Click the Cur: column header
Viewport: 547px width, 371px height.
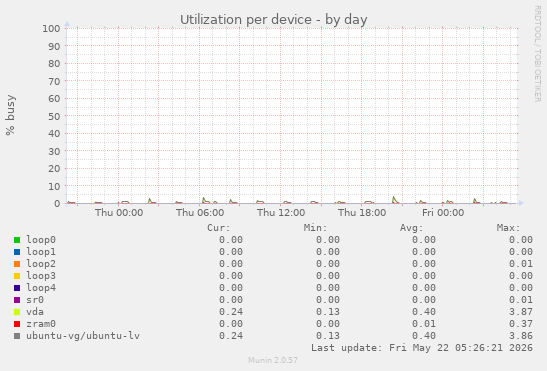point(219,228)
